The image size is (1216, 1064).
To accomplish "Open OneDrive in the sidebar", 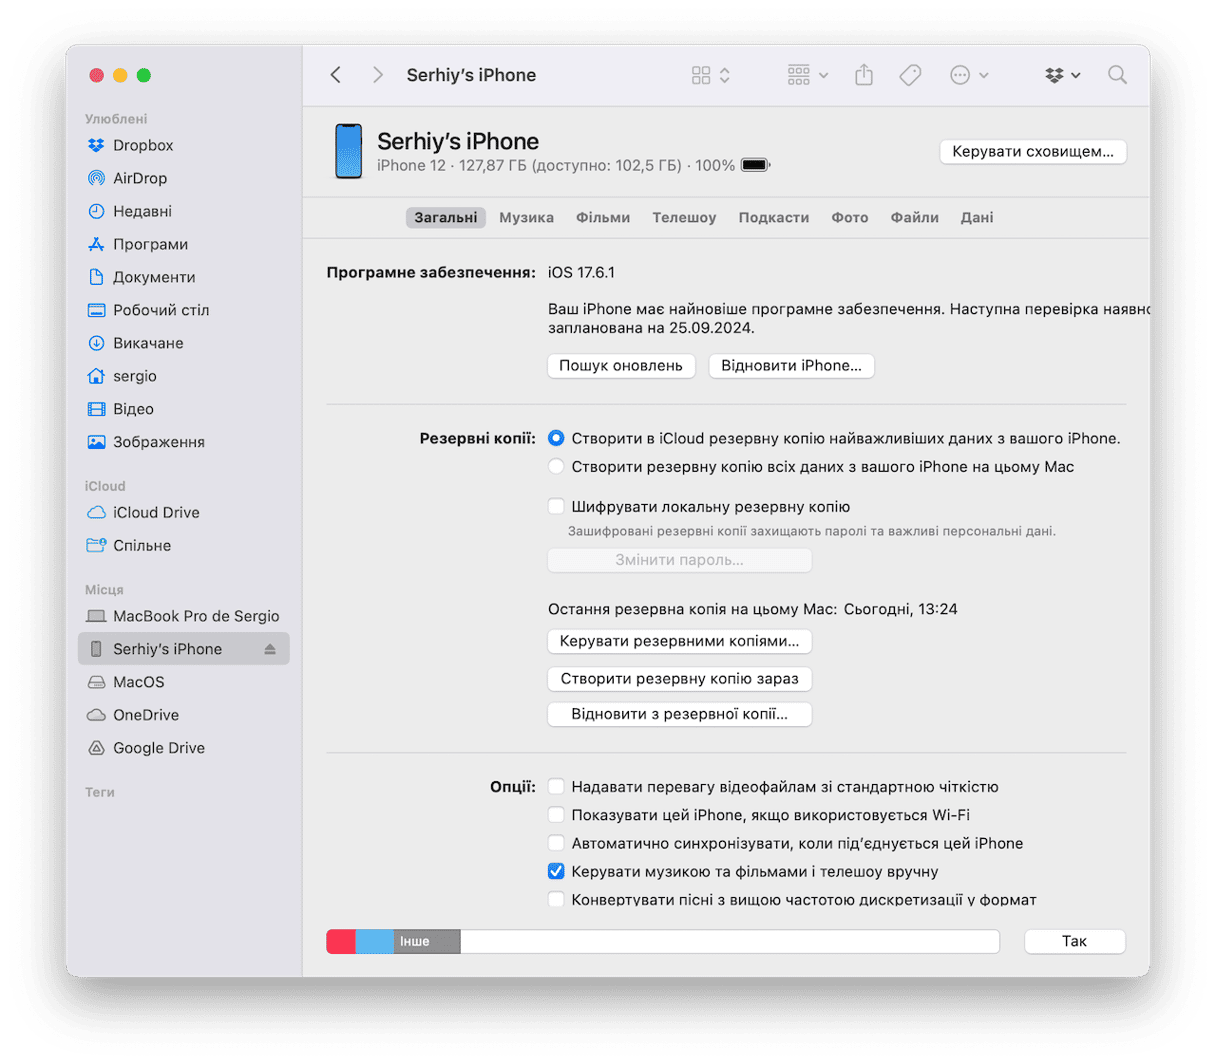I will pos(183,715).
